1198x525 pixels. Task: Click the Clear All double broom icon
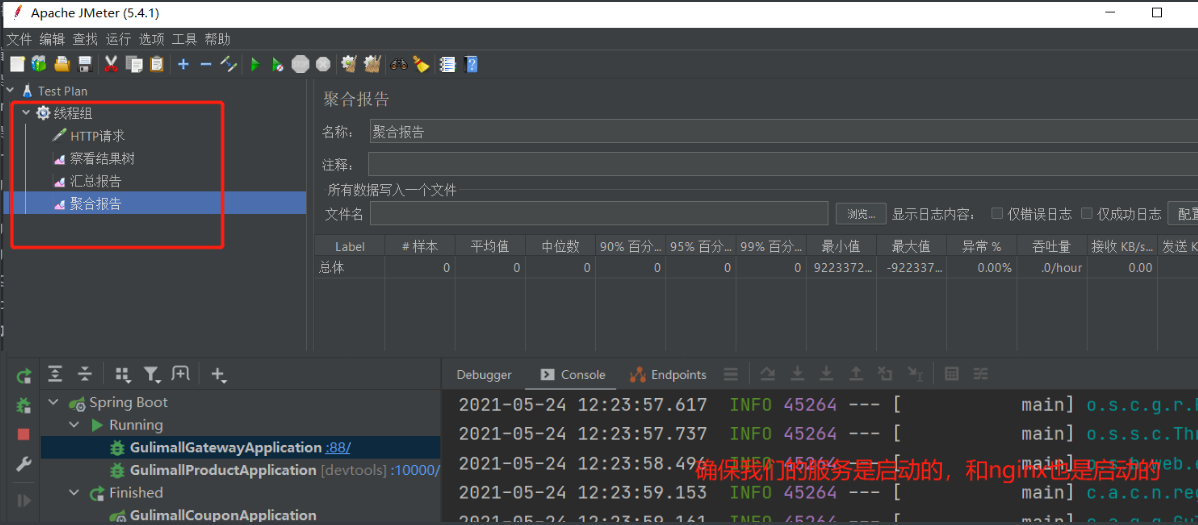point(372,64)
